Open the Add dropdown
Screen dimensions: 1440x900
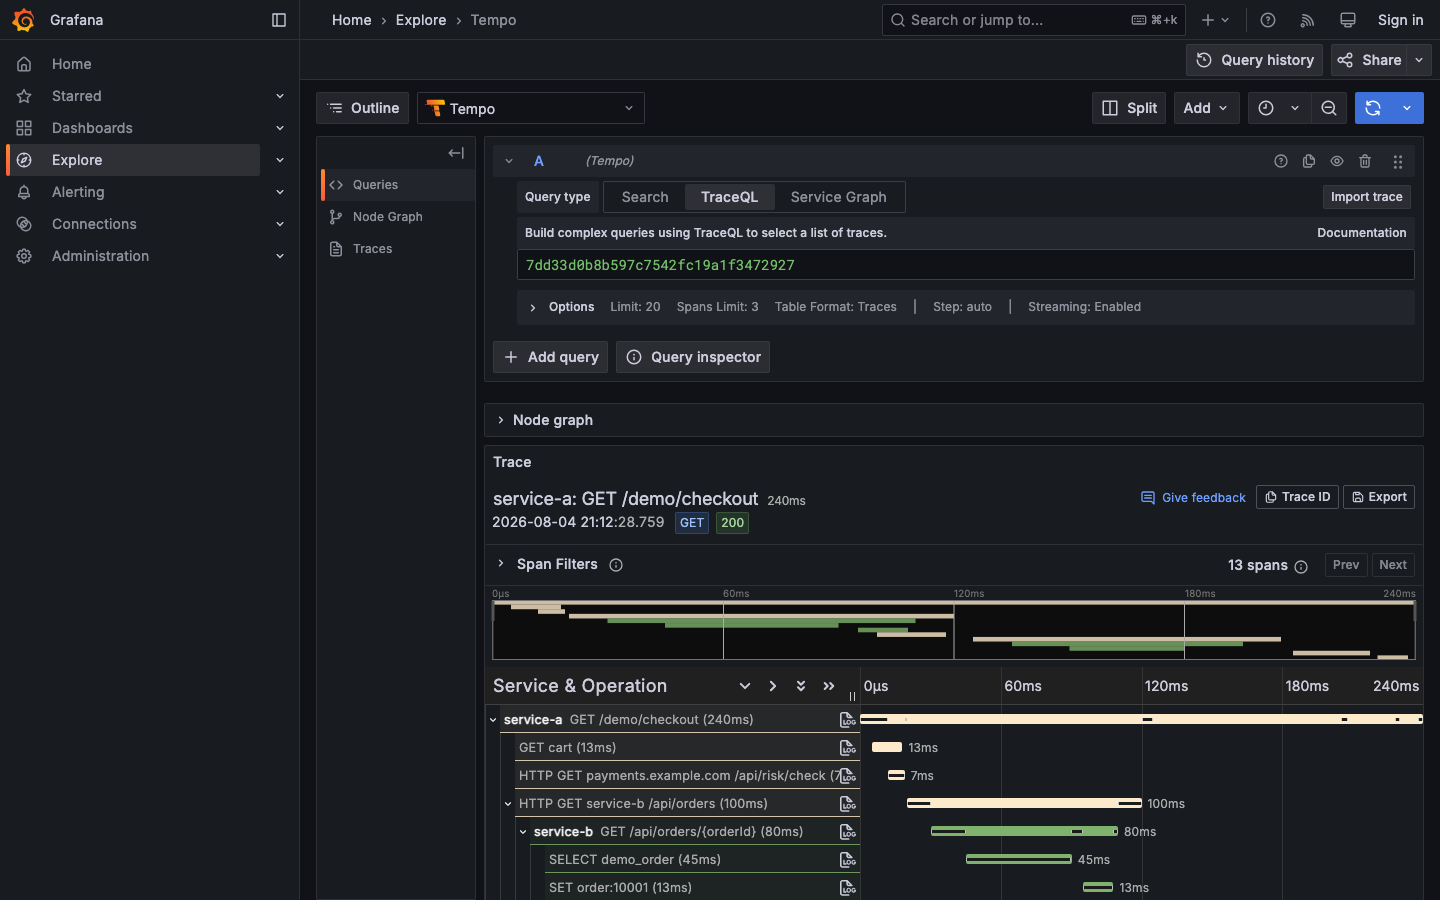pos(1206,108)
